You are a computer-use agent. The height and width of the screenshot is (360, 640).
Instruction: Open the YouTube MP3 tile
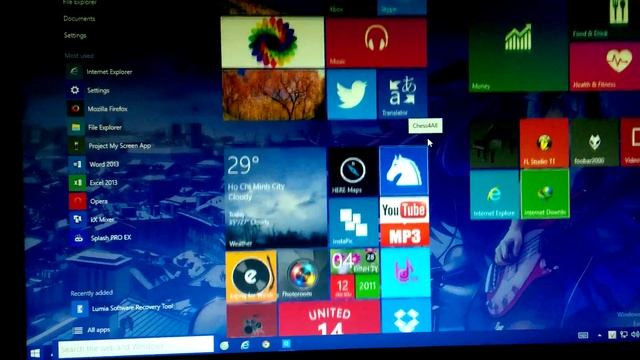coord(404,222)
